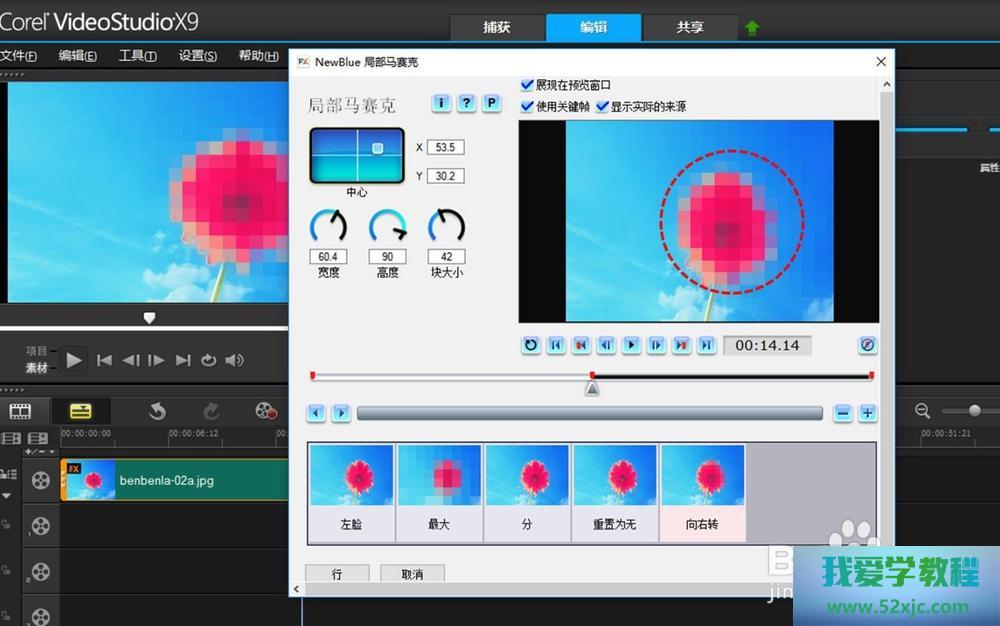Screen dimensions: 1000x626
Task: Select the '最大' preset thumbnail
Action: pyautogui.click(x=440, y=492)
